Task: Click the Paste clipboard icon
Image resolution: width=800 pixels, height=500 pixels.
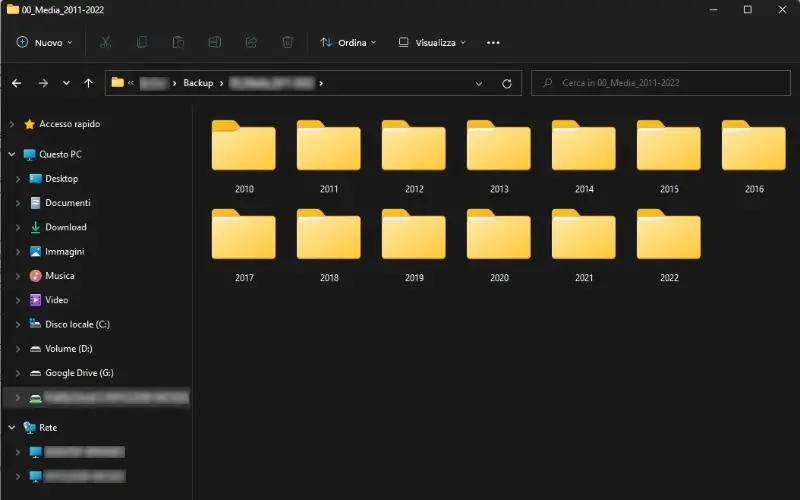Action: (x=178, y=42)
